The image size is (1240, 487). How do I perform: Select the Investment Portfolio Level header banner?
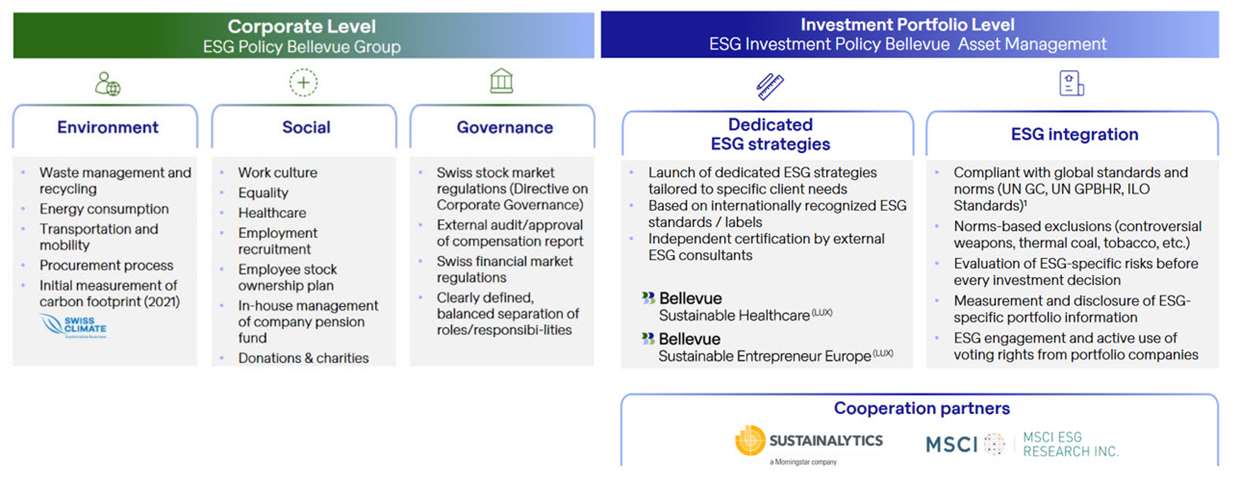pyautogui.click(x=908, y=35)
